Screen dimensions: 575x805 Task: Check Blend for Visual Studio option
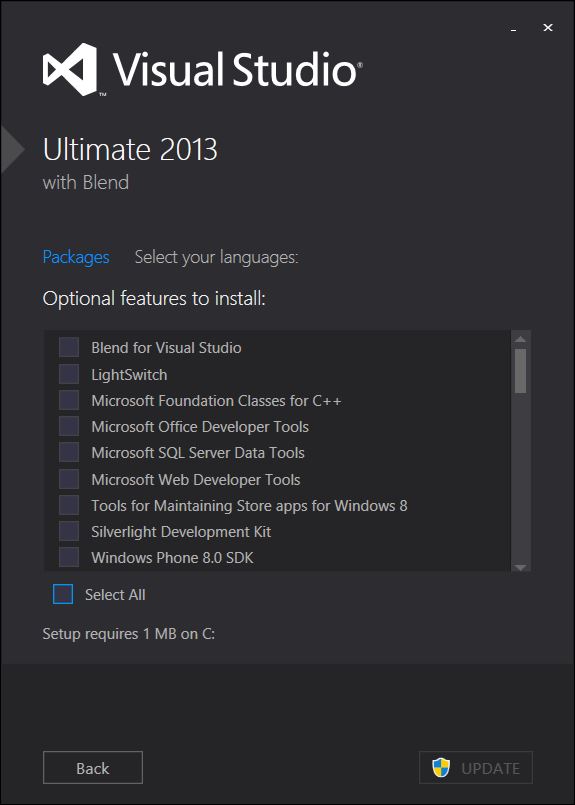(x=69, y=347)
